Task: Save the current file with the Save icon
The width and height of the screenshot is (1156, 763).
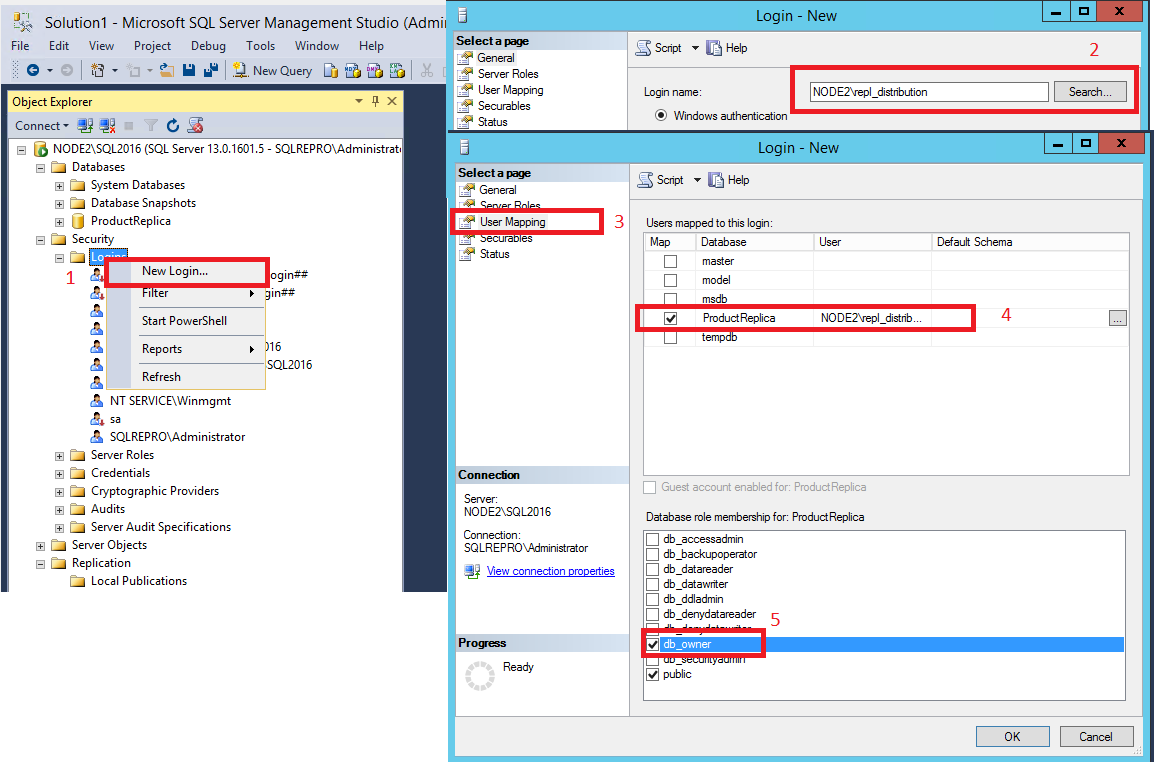Action: pos(190,70)
